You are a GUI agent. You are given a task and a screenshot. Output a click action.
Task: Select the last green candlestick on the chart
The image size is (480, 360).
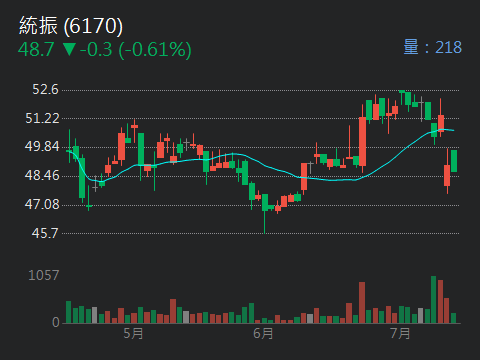coord(454,161)
